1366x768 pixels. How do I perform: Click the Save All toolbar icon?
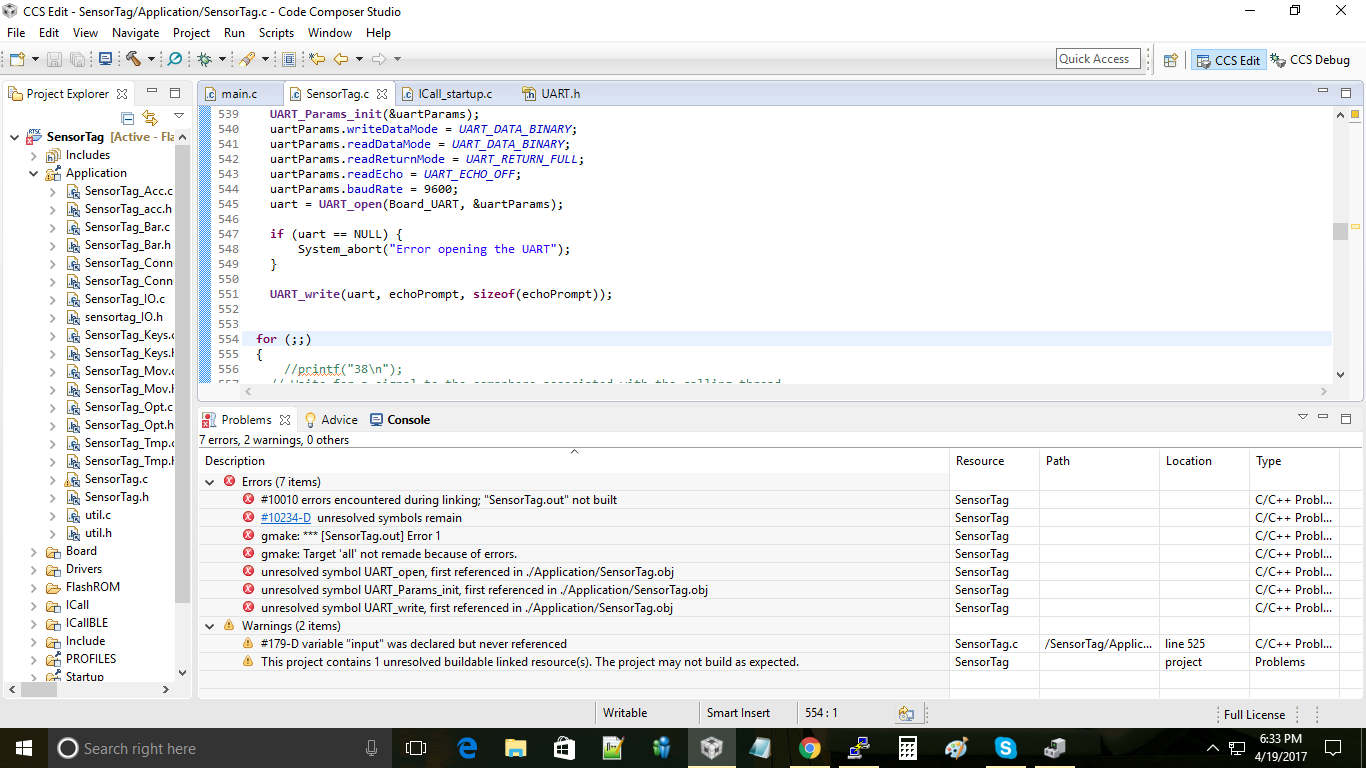[77, 59]
